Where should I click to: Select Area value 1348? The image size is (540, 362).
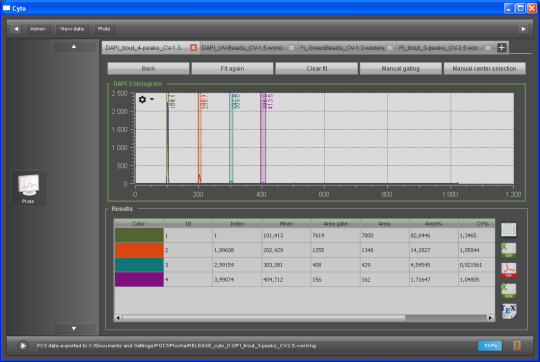point(384,250)
